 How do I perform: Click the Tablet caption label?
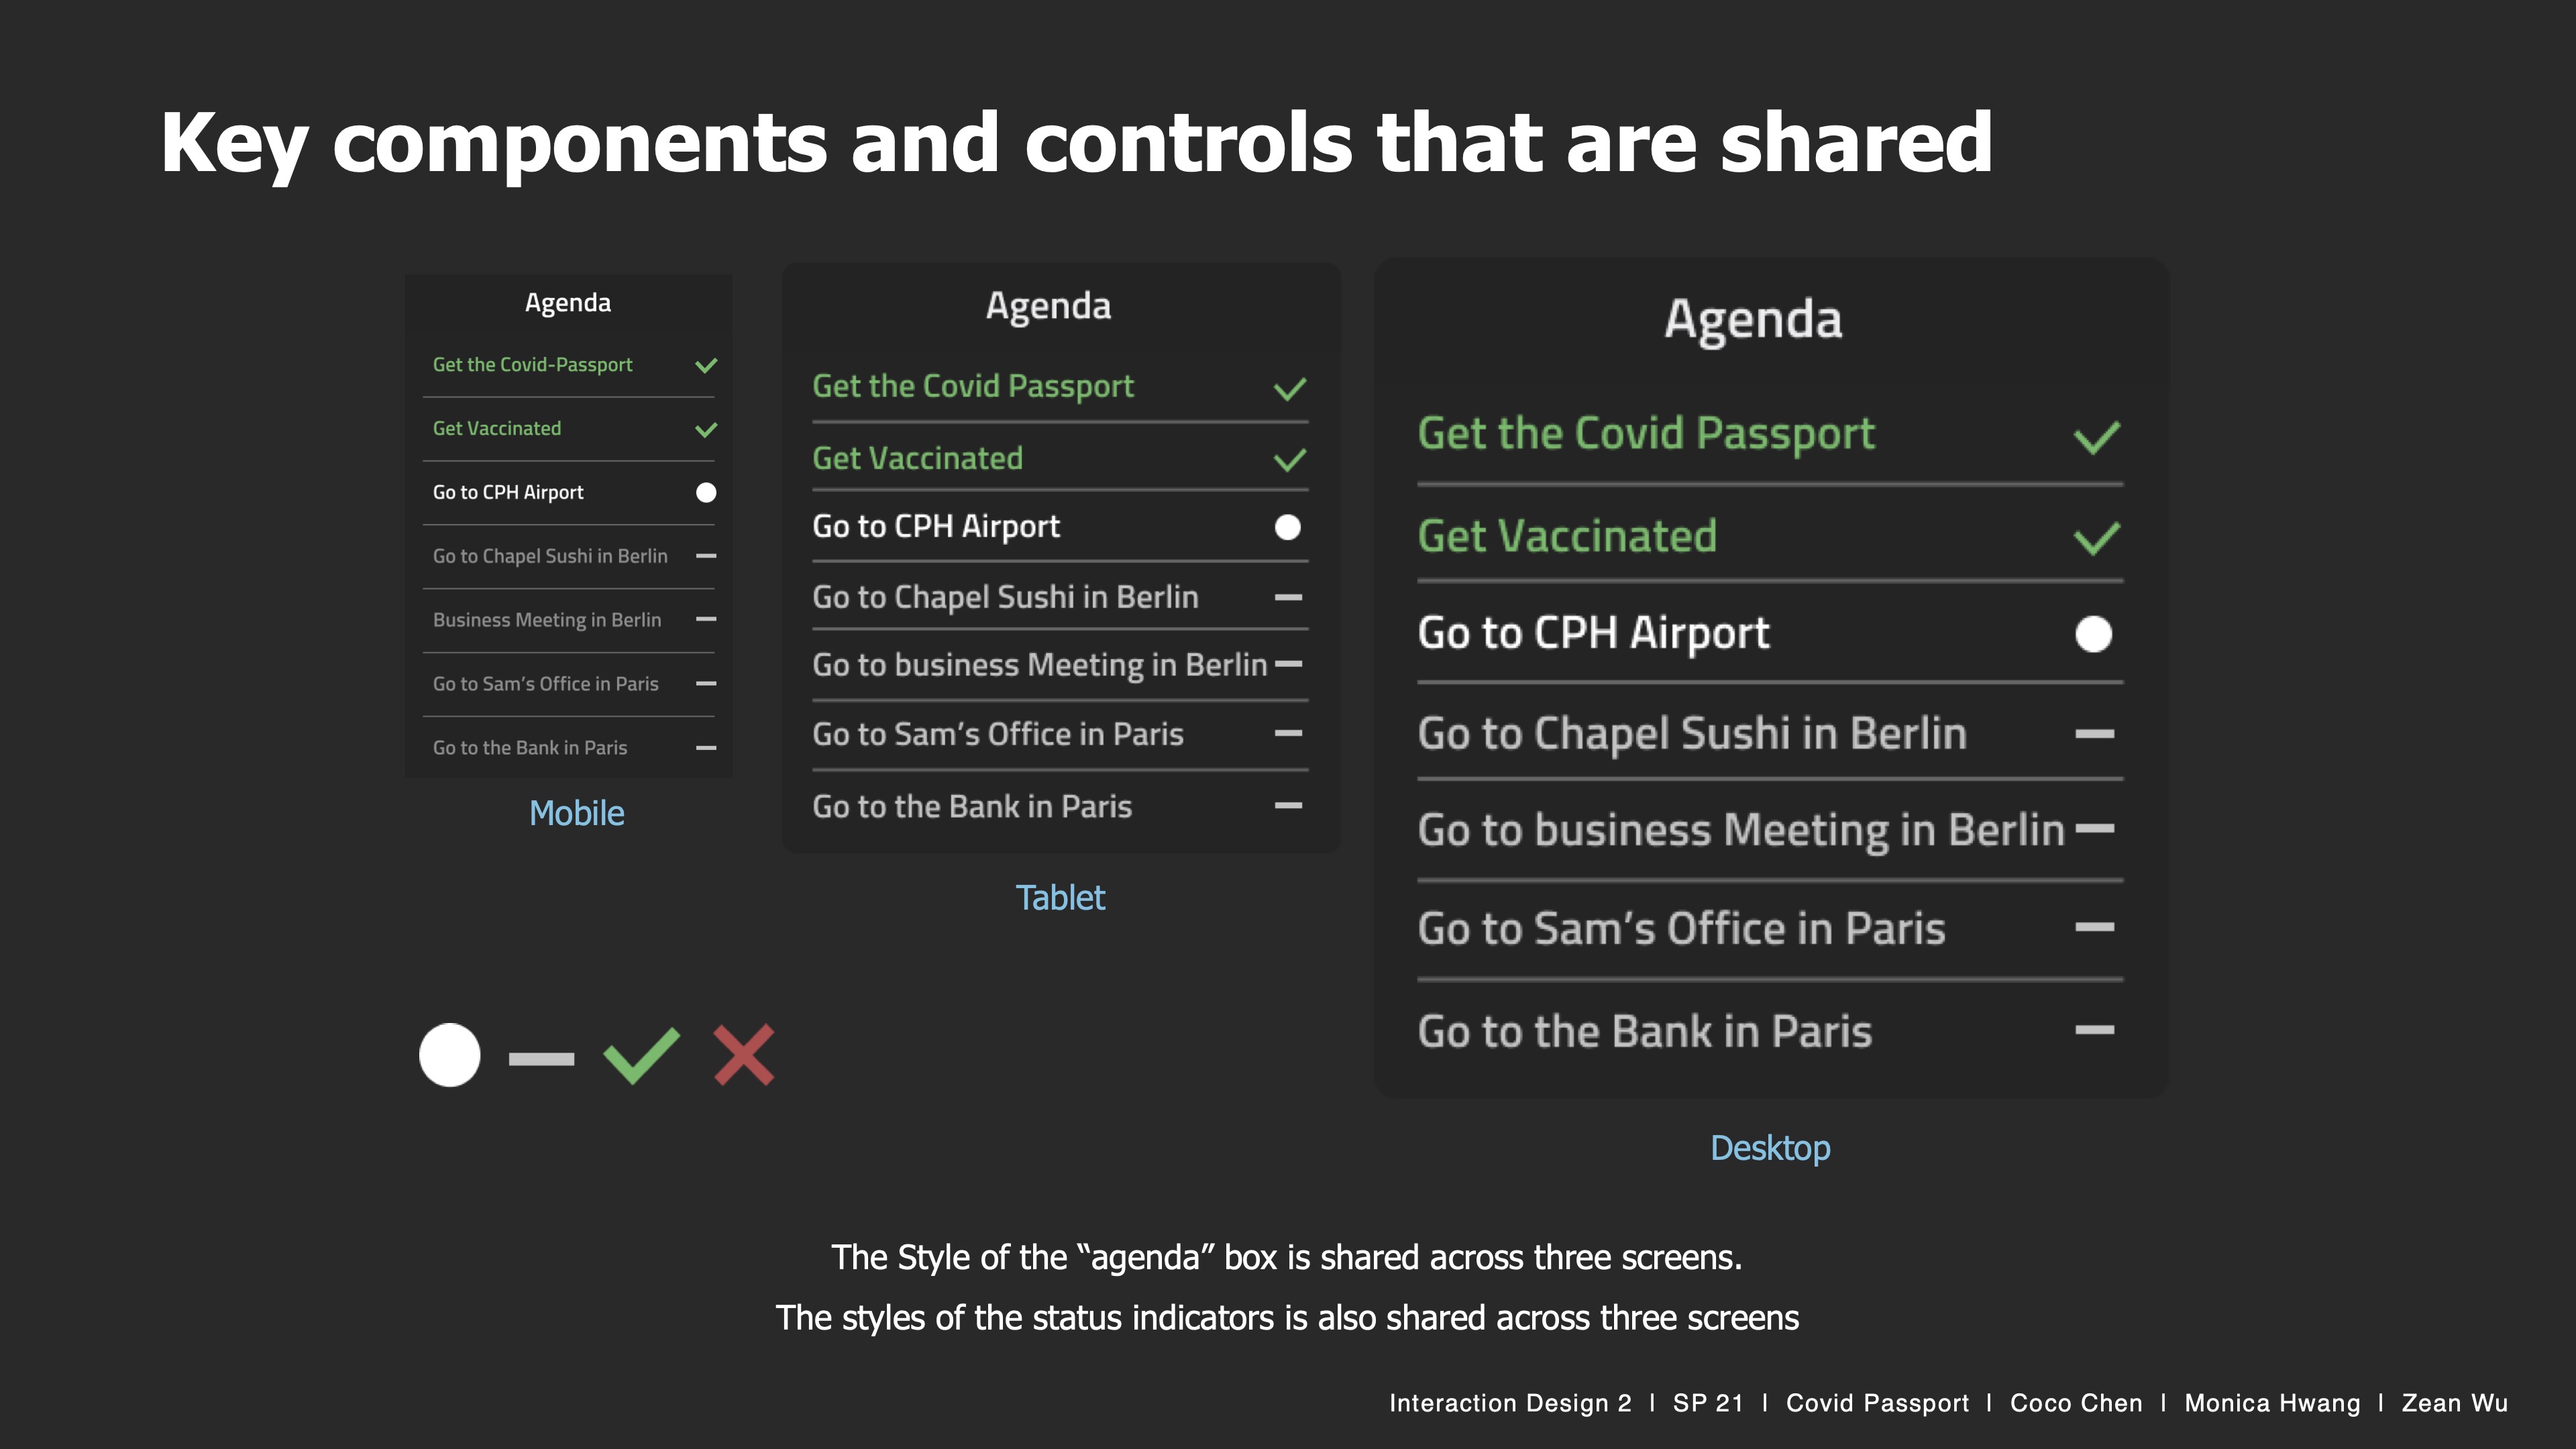tap(1060, 897)
